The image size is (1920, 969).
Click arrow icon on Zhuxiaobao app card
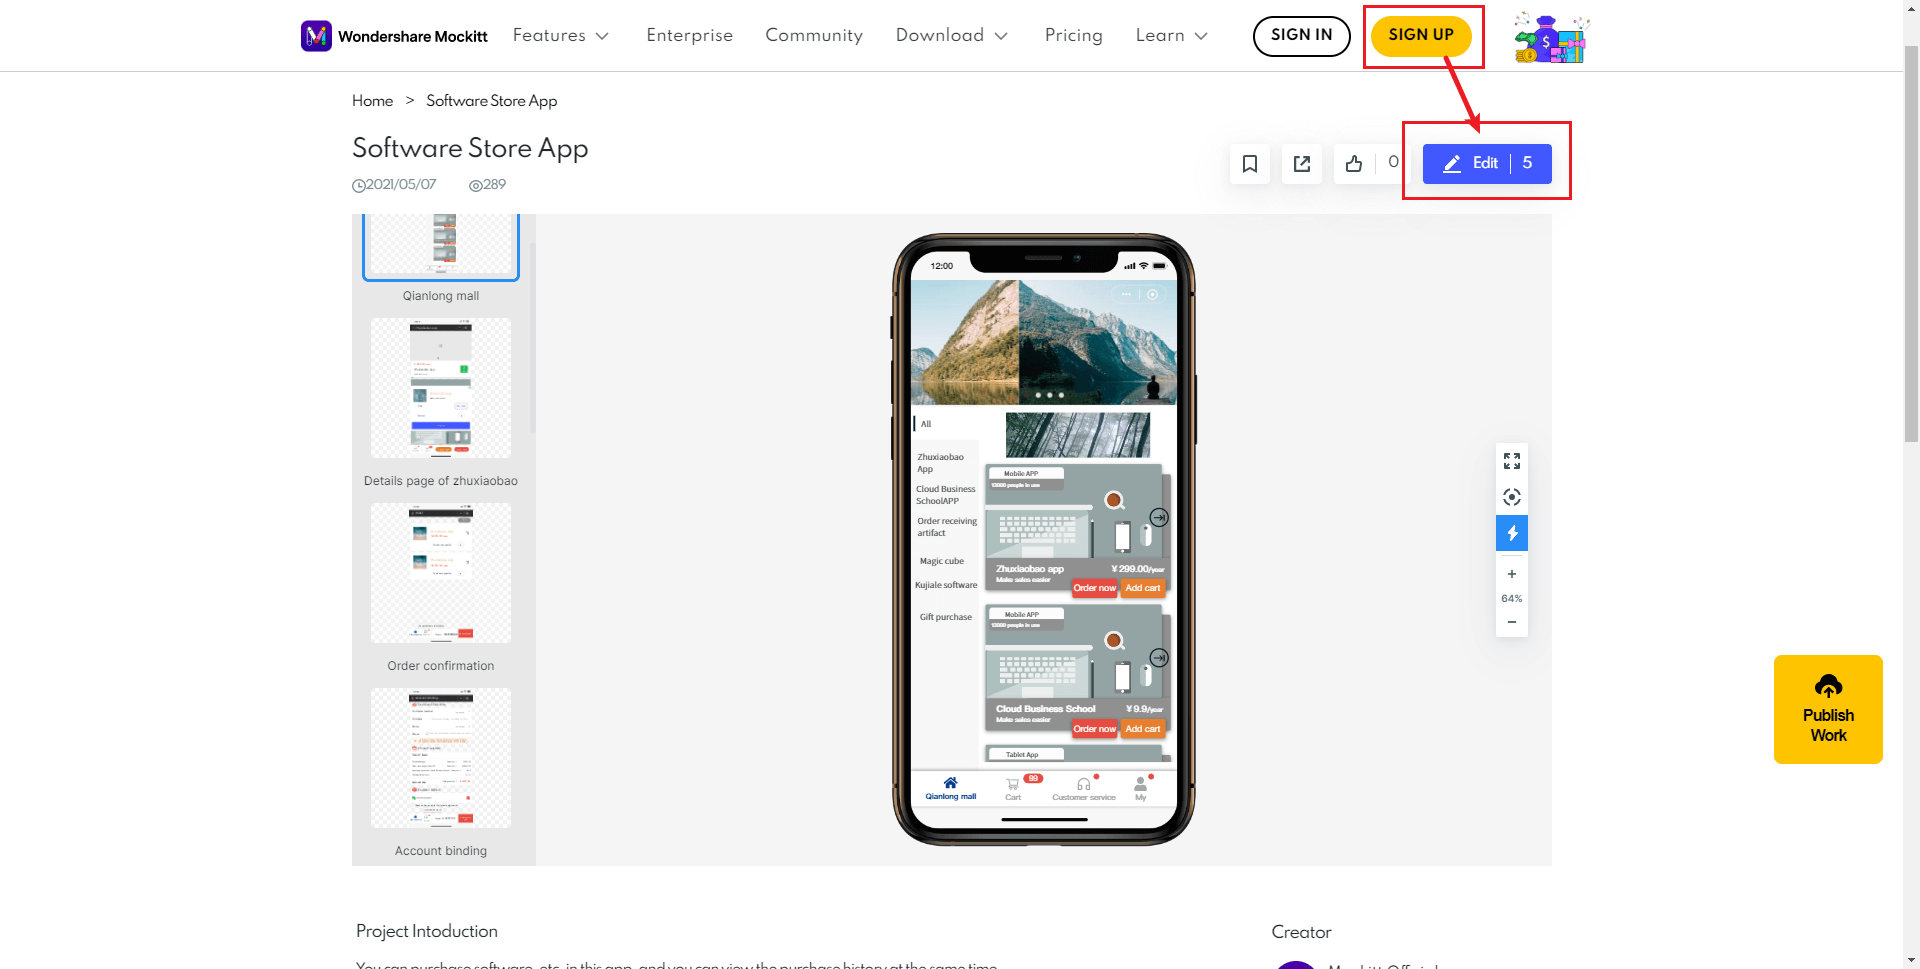coord(1159,517)
